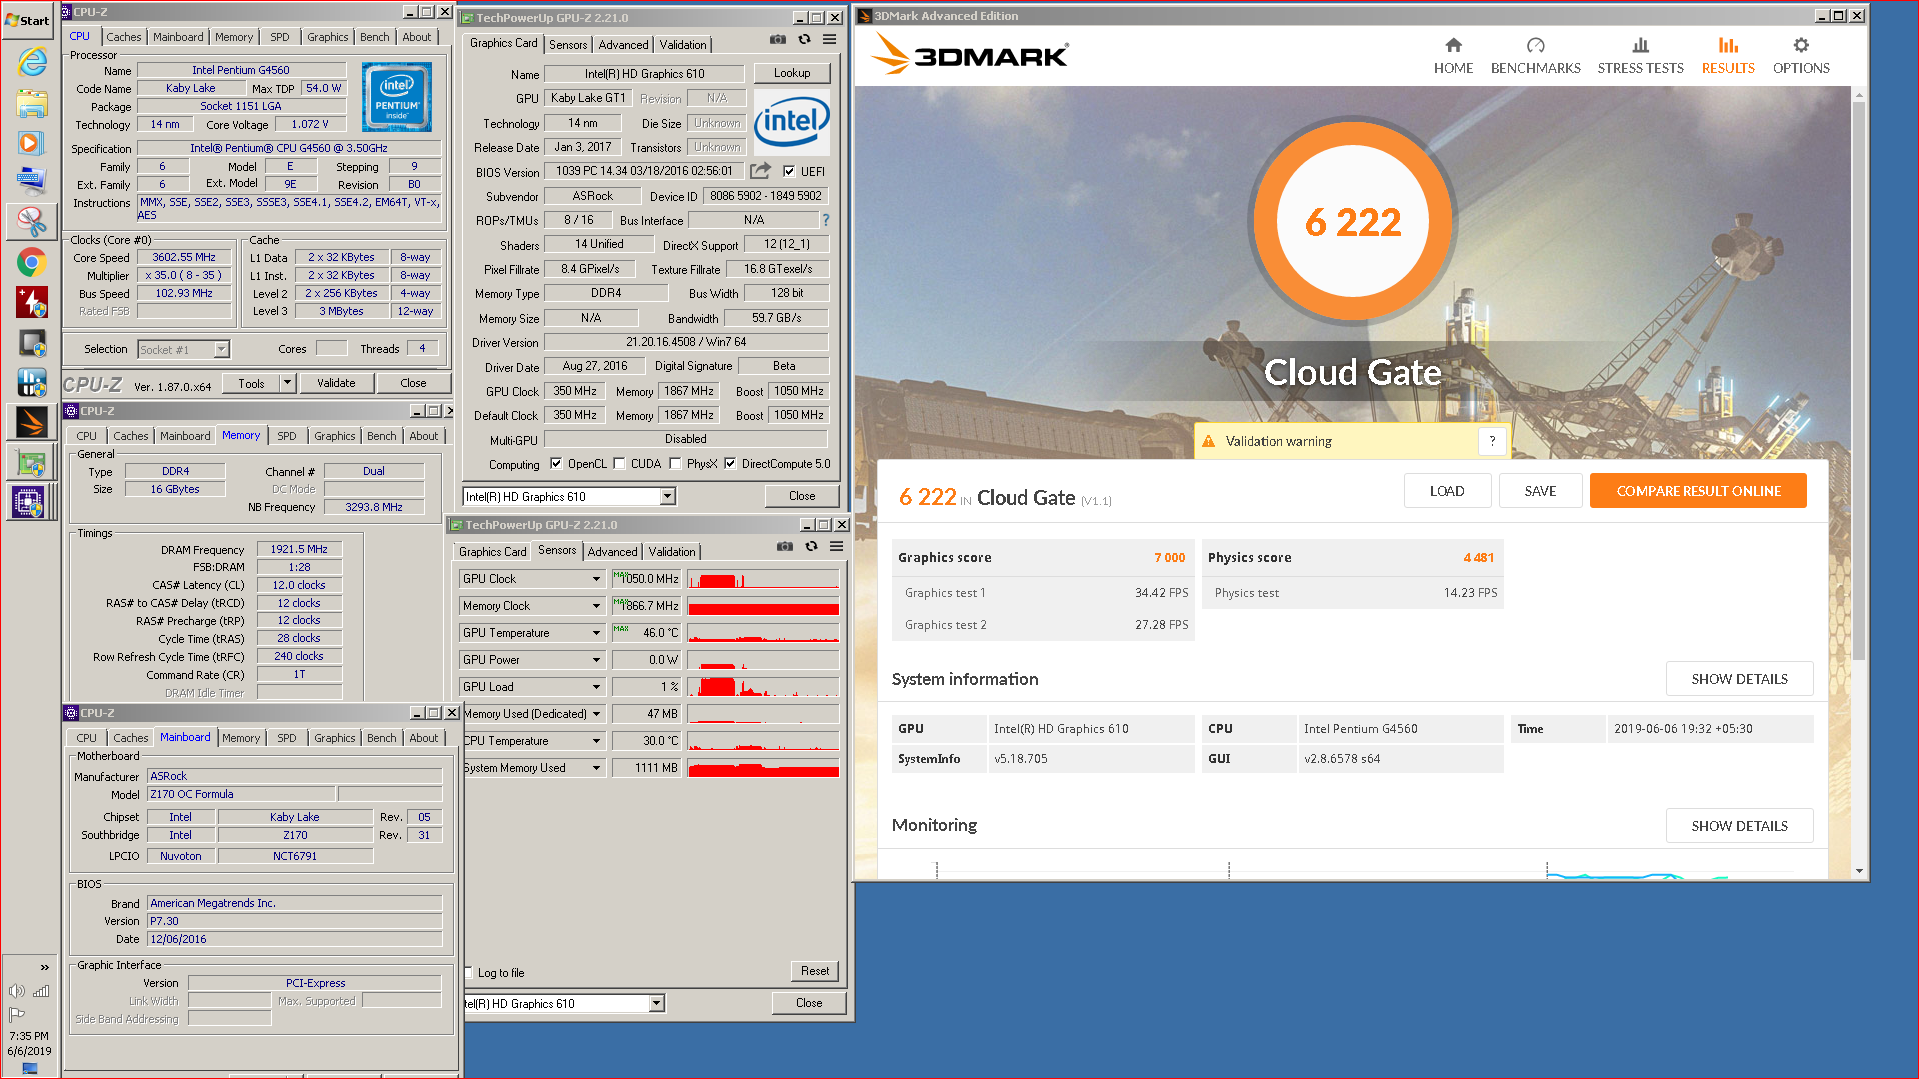Open GPU Power sensor dropdown
This screenshot has height=1079, width=1919.
point(596,660)
